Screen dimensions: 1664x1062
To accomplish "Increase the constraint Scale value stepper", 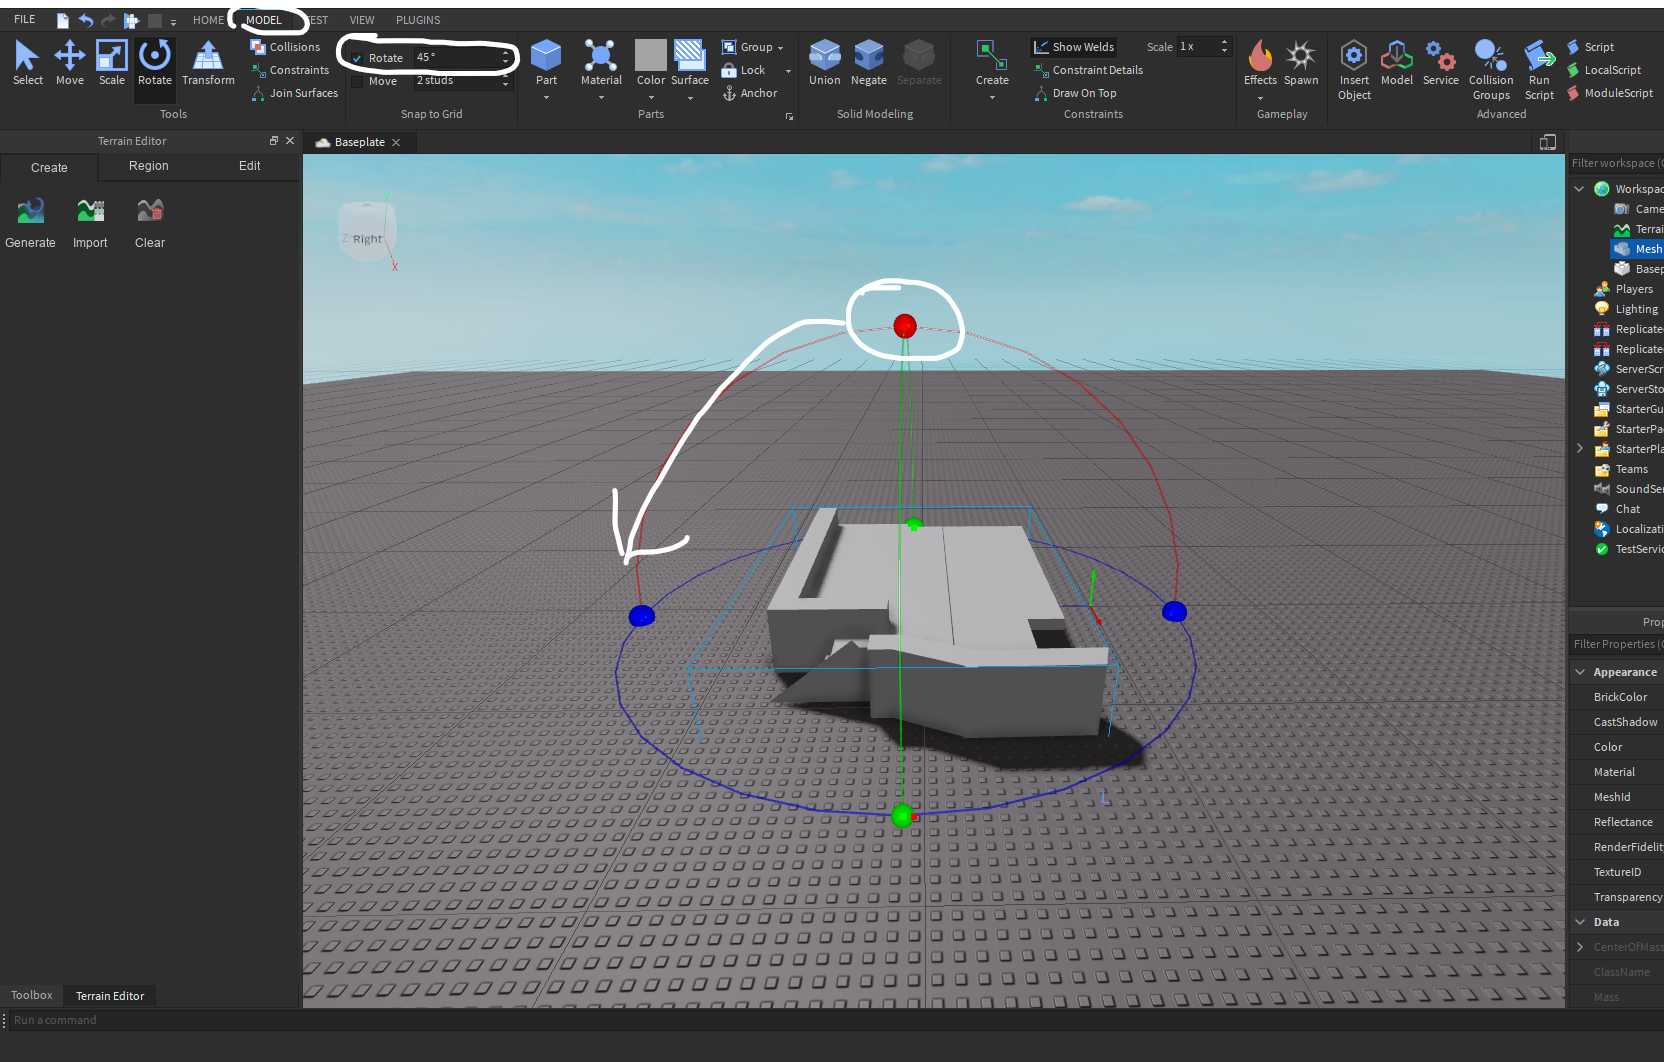I will tap(1224, 43).
